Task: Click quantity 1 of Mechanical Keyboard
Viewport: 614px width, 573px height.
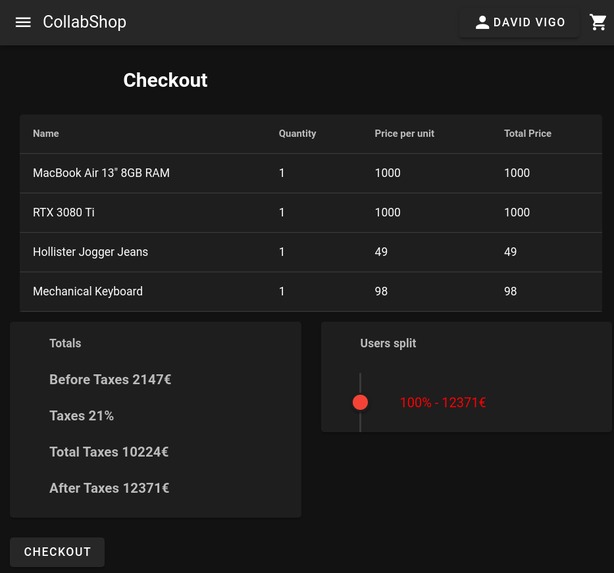Action: [282, 291]
